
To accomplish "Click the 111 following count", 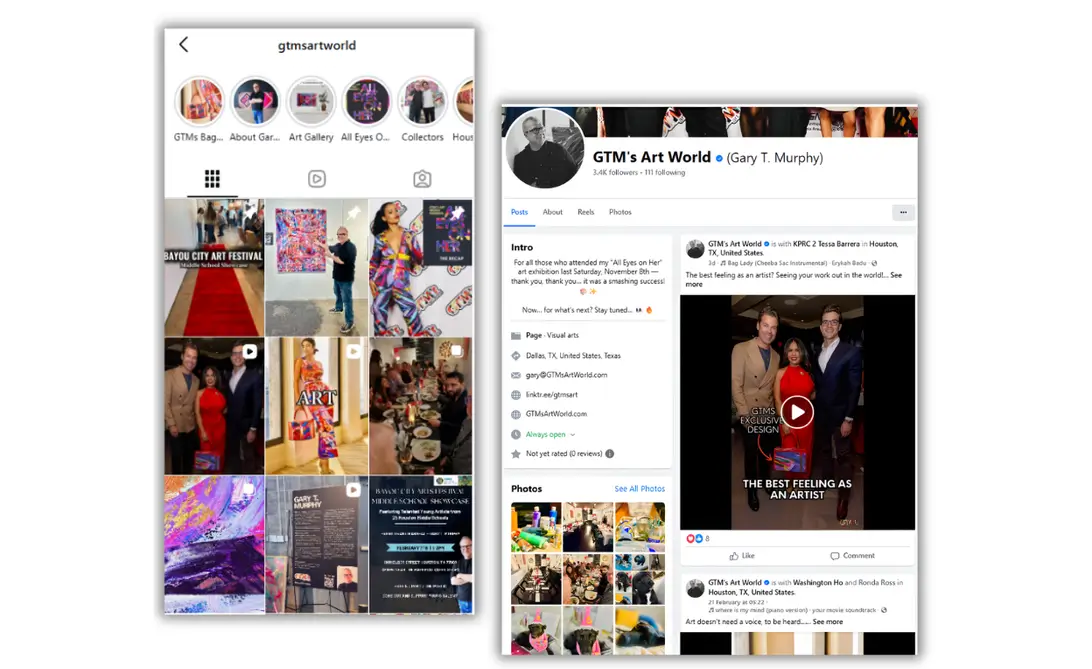I will [664, 173].
